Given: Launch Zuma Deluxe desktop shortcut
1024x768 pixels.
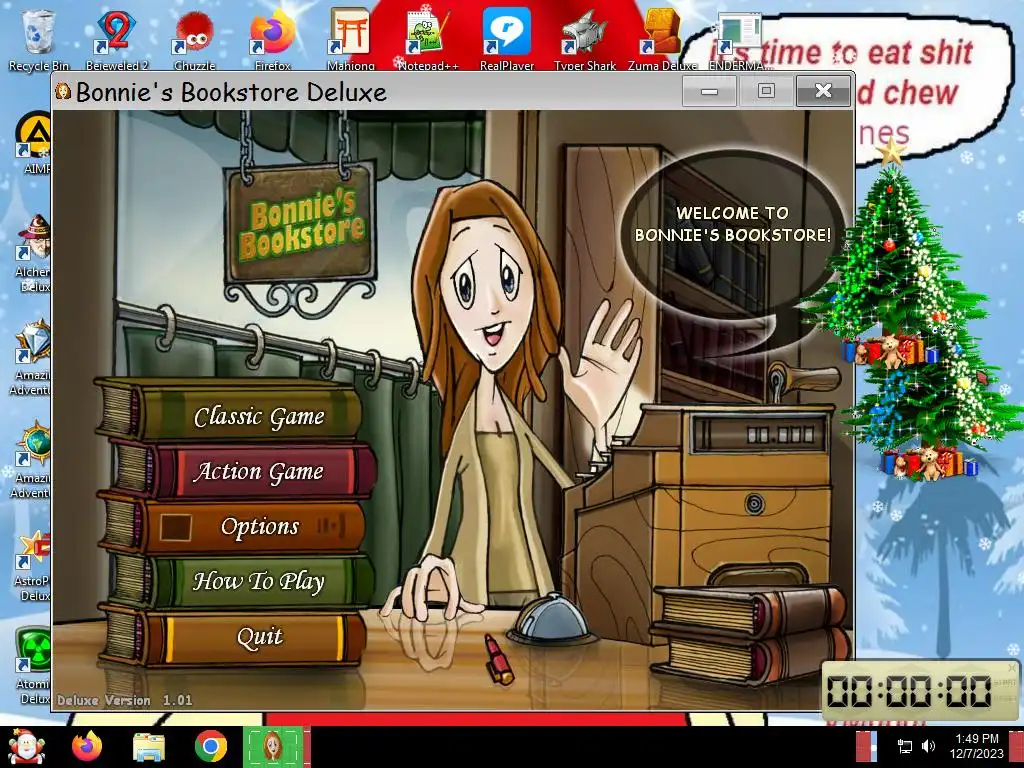Looking at the screenshot, I should coord(662,40).
